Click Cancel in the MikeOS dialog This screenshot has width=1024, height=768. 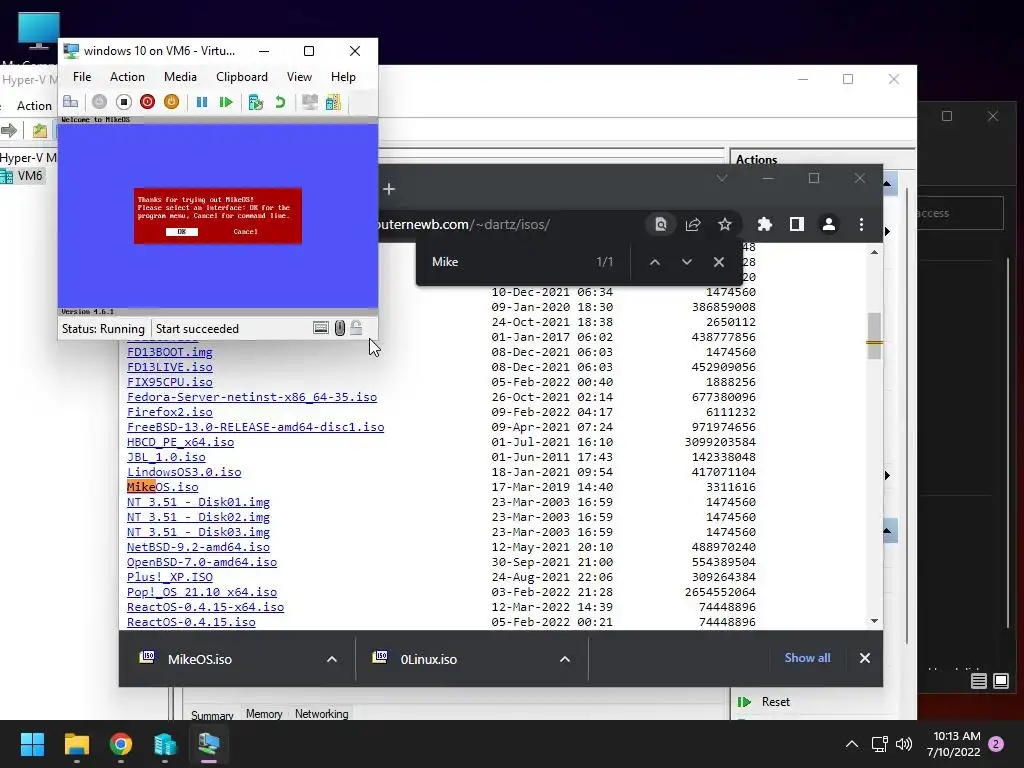[246, 232]
